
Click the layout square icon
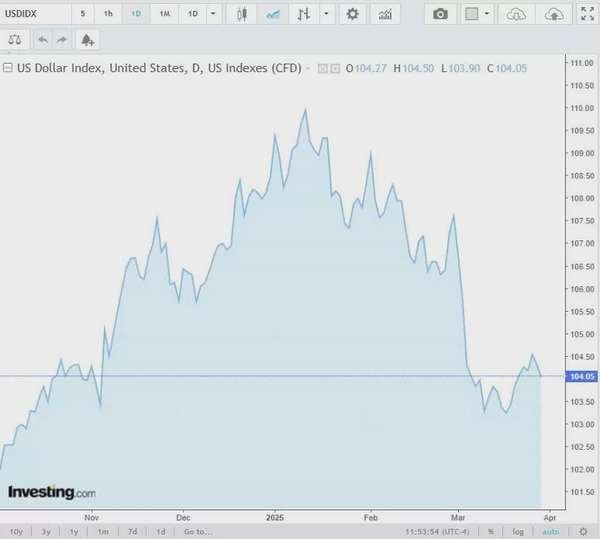tap(472, 14)
